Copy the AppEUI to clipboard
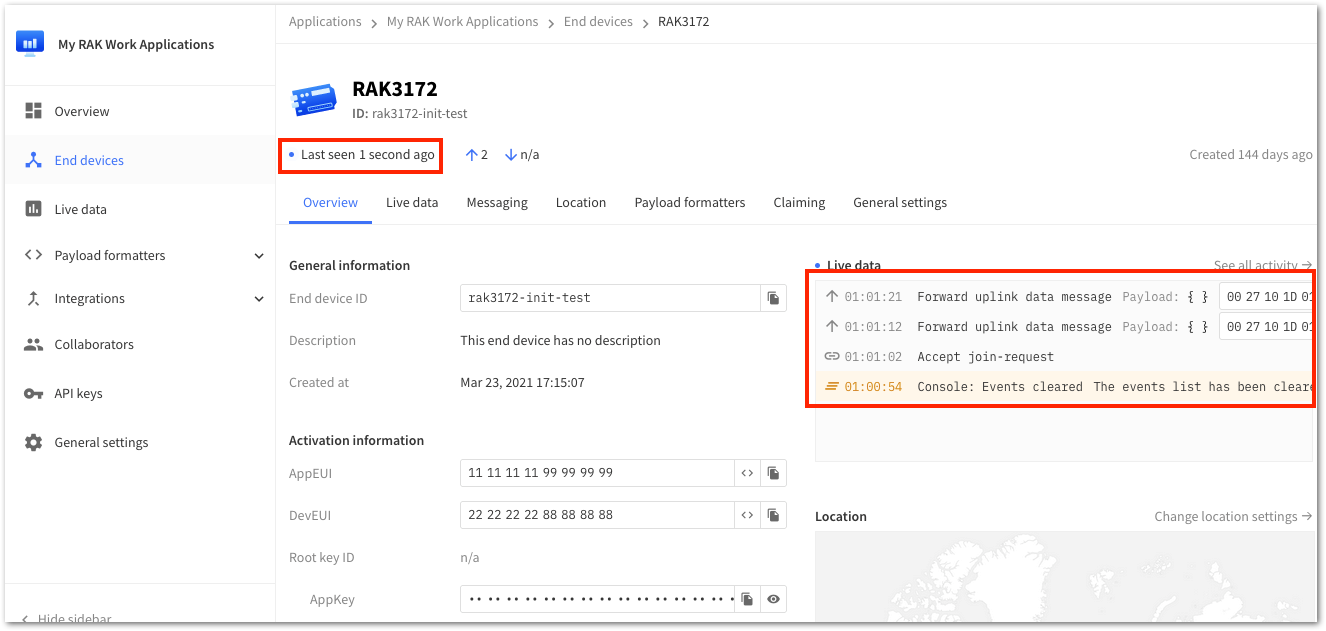Screen dimensions: 1326x631 [773, 473]
